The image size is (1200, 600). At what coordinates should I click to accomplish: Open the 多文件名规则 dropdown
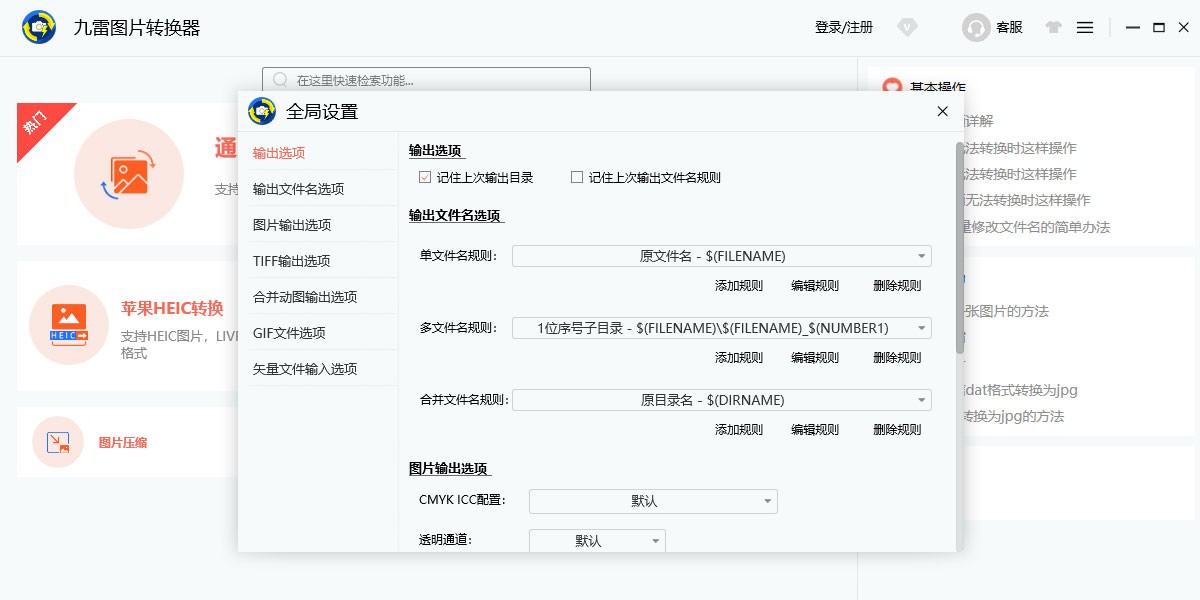721,328
